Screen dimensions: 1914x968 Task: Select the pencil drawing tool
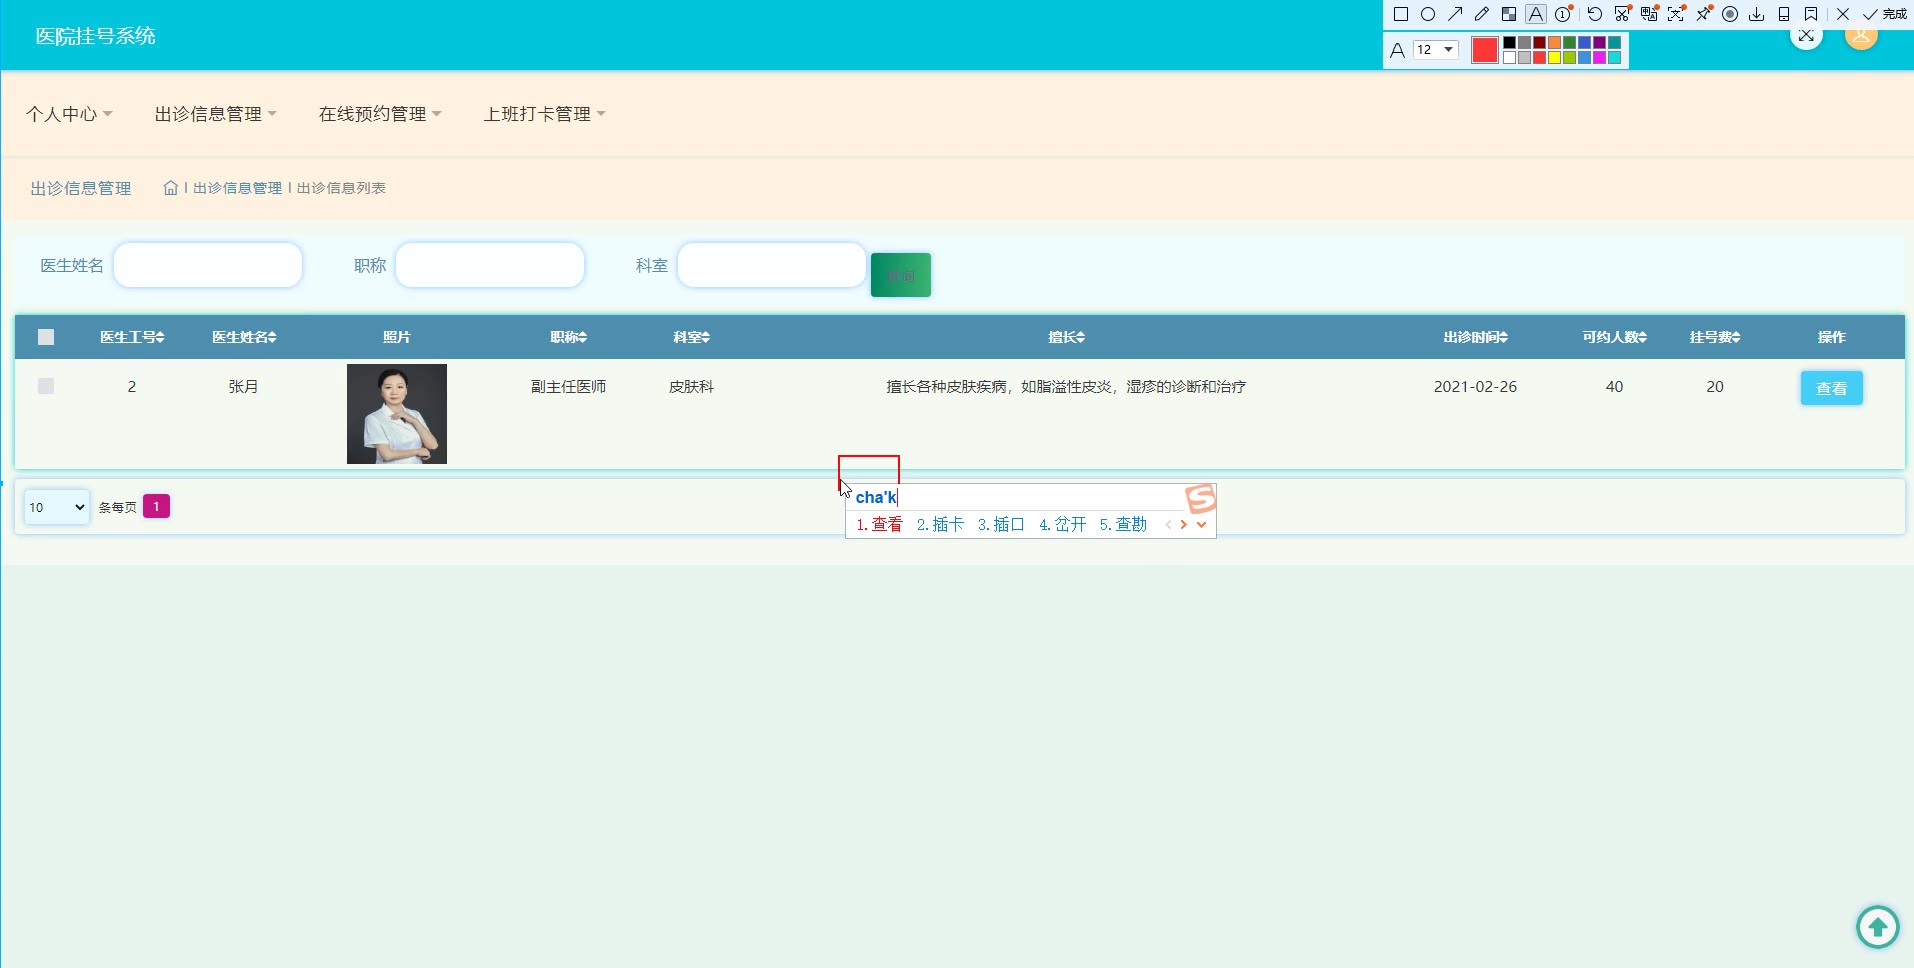coord(1482,14)
